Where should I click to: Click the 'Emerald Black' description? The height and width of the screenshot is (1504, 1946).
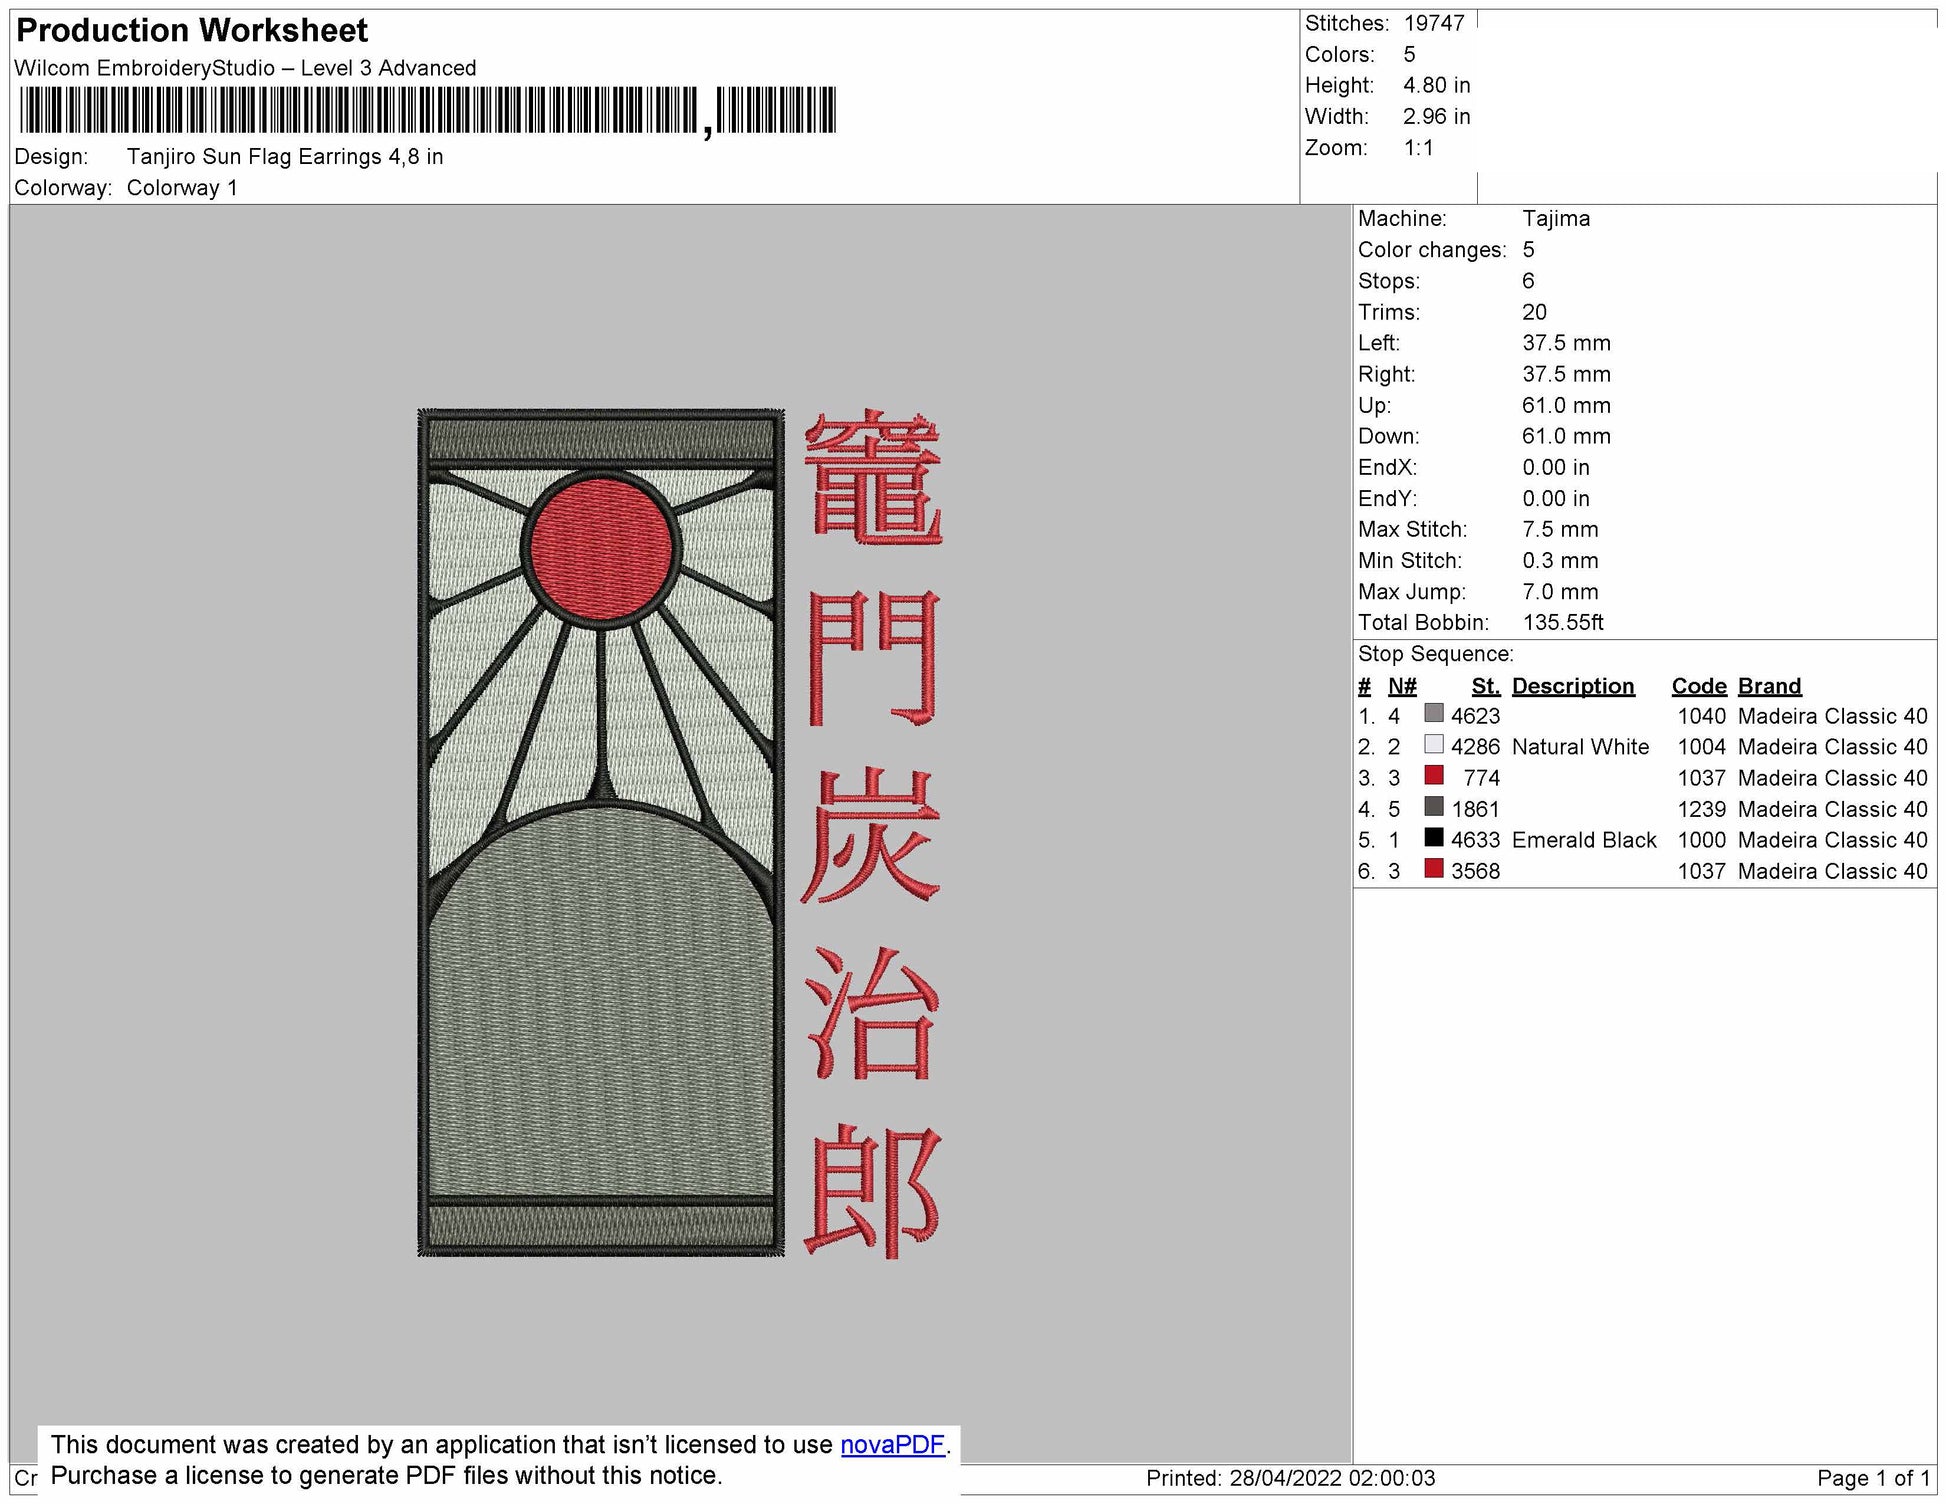(1584, 840)
